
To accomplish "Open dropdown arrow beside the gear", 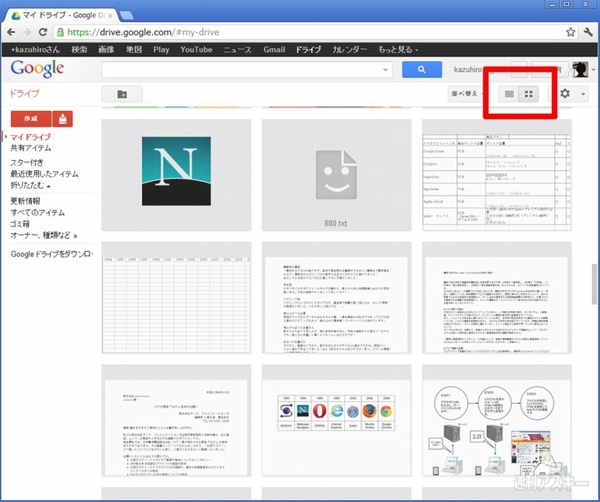I will pos(583,94).
